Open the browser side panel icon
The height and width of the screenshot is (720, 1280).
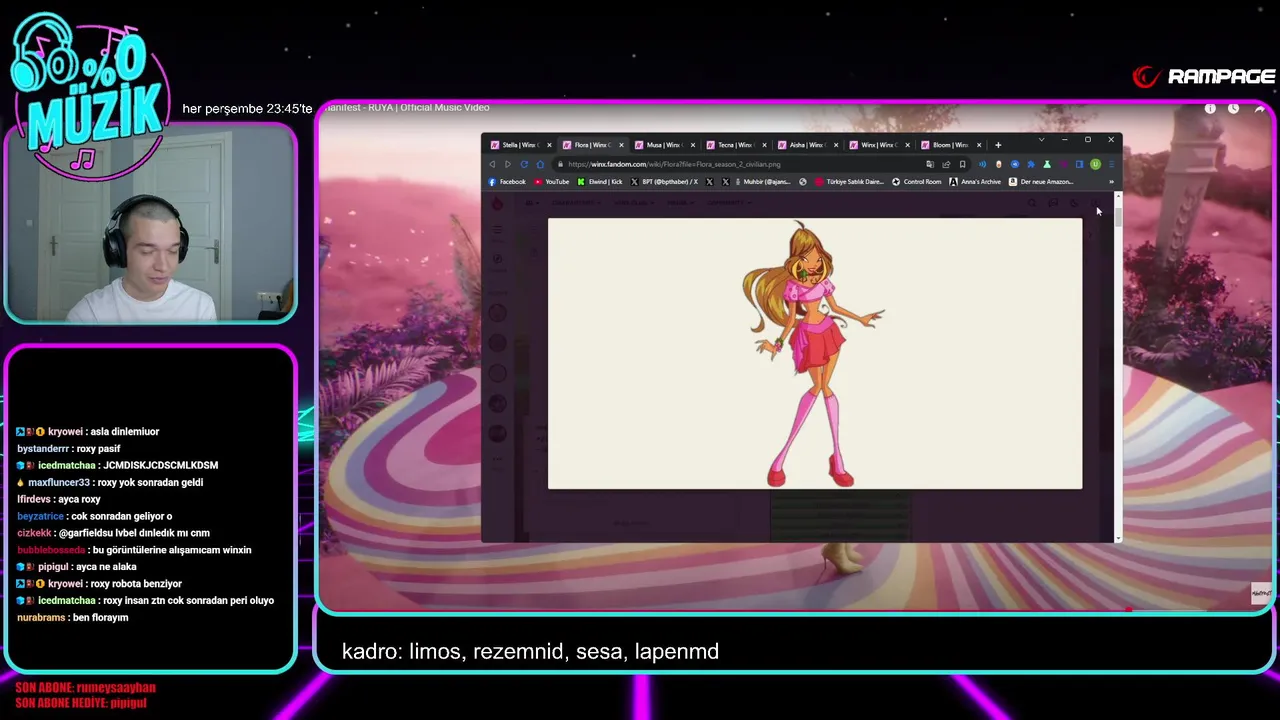pos(1079,164)
